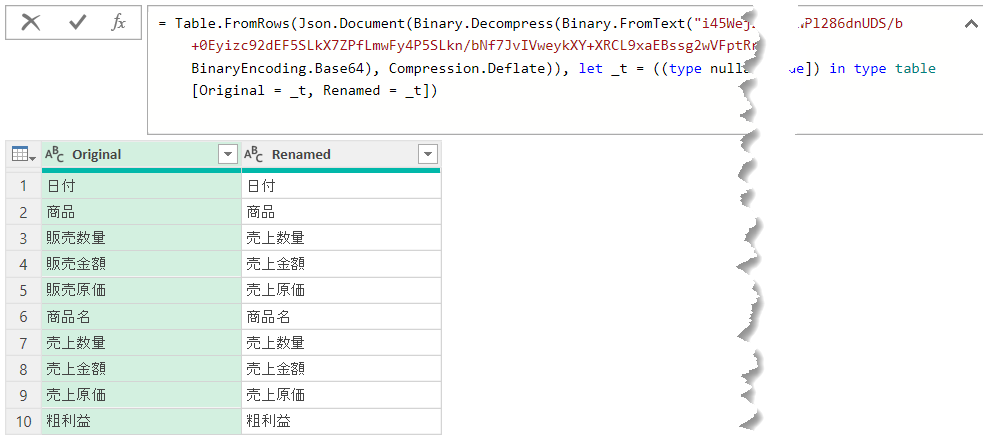Select row number 10
Screen dimensions: 983x436
point(24,422)
